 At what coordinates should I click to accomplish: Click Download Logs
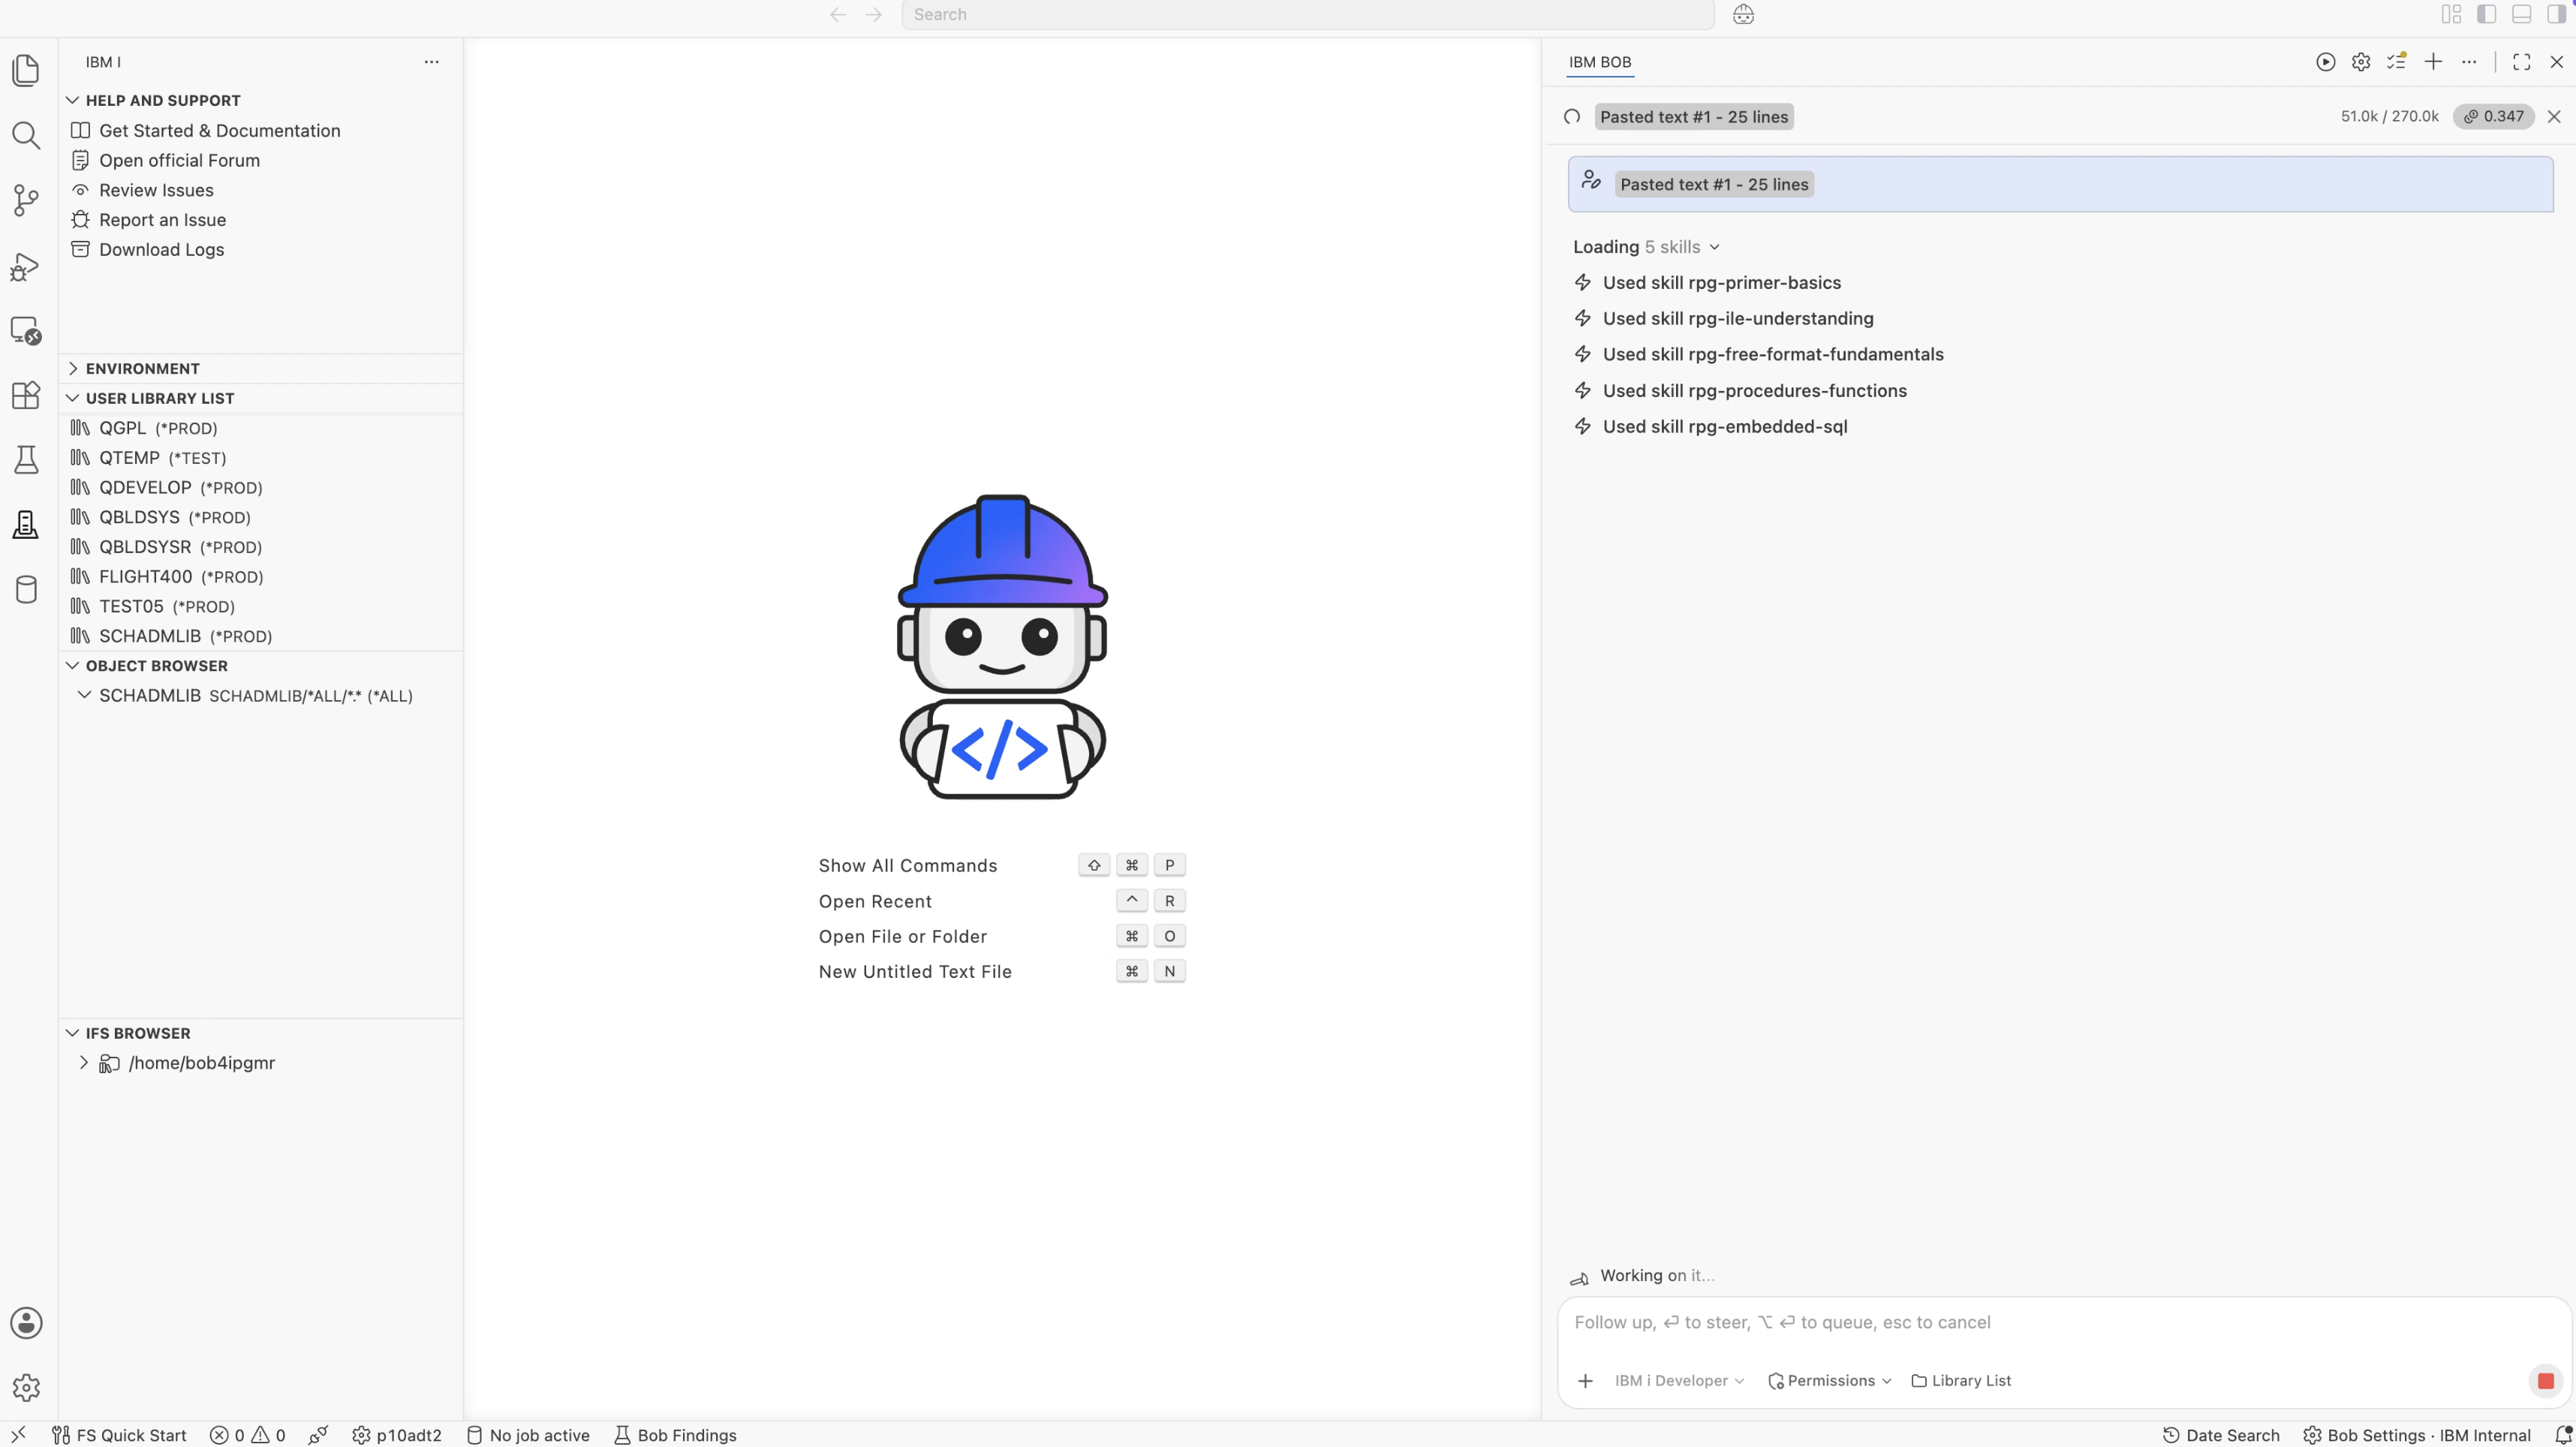161,250
